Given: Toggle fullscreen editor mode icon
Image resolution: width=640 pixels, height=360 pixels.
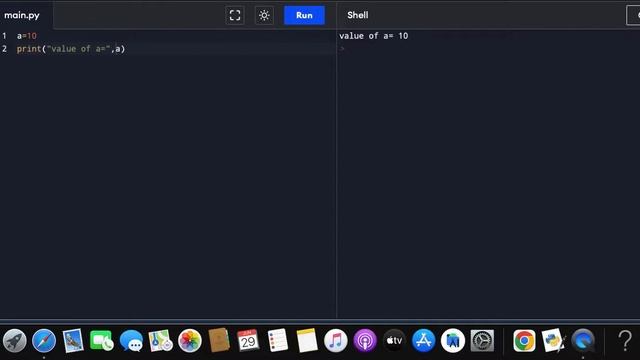Looking at the screenshot, I should point(235,16).
